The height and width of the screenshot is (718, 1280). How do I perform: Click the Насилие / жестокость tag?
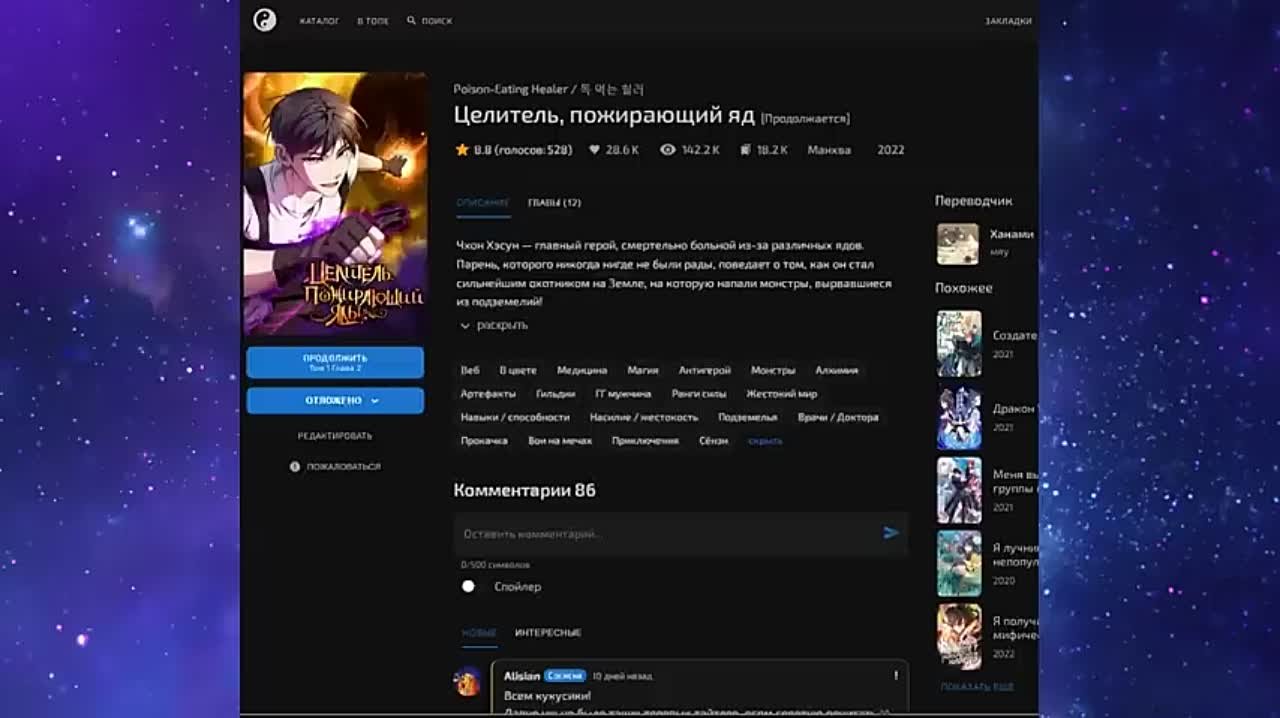coord(644,417)
